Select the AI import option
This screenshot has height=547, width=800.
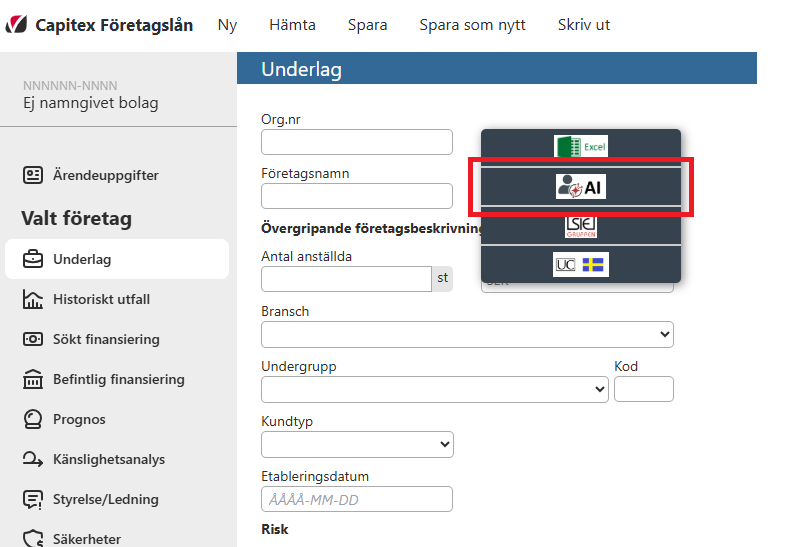tap(581, 187)
